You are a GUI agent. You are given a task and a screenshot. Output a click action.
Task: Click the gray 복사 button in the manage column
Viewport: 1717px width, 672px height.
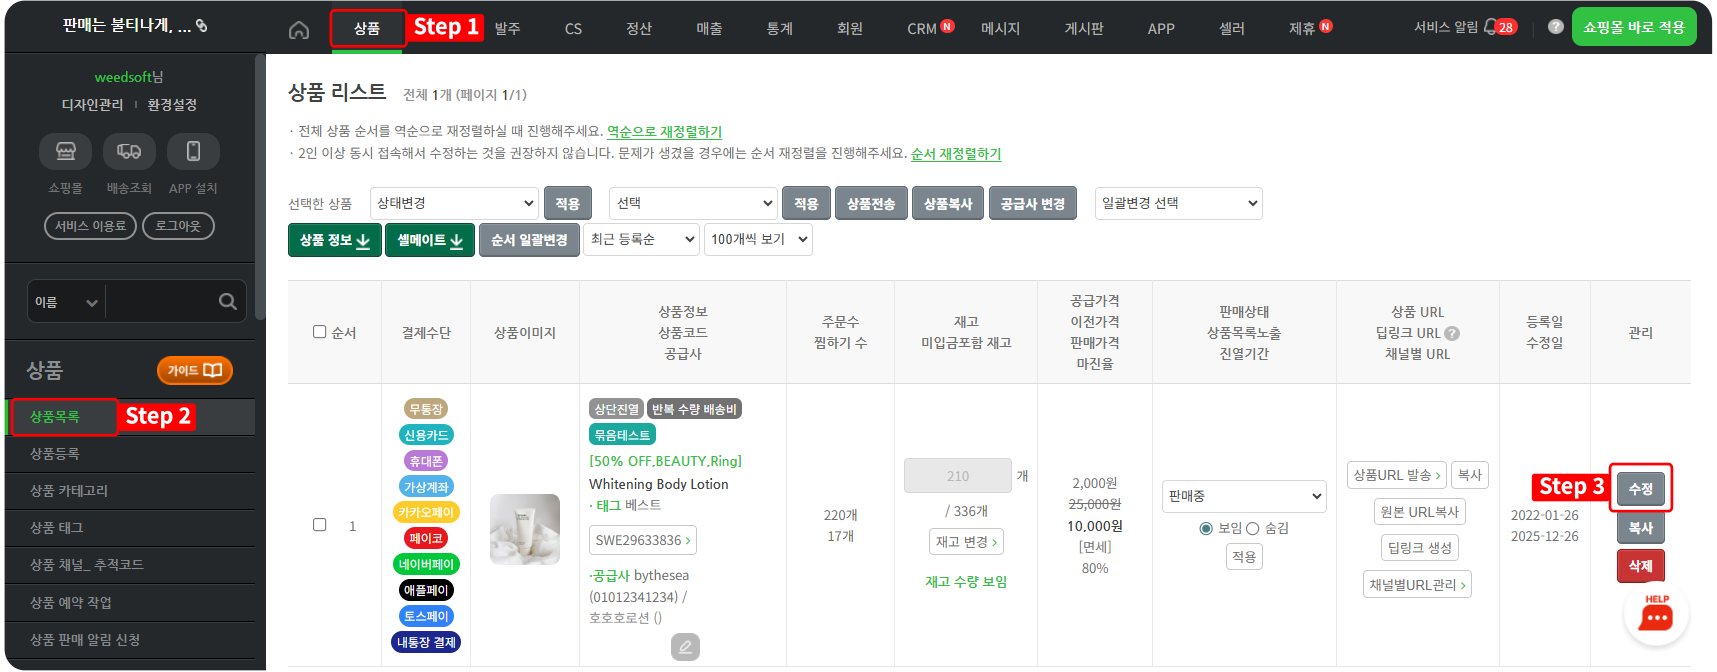click(x=1641, y=528)
